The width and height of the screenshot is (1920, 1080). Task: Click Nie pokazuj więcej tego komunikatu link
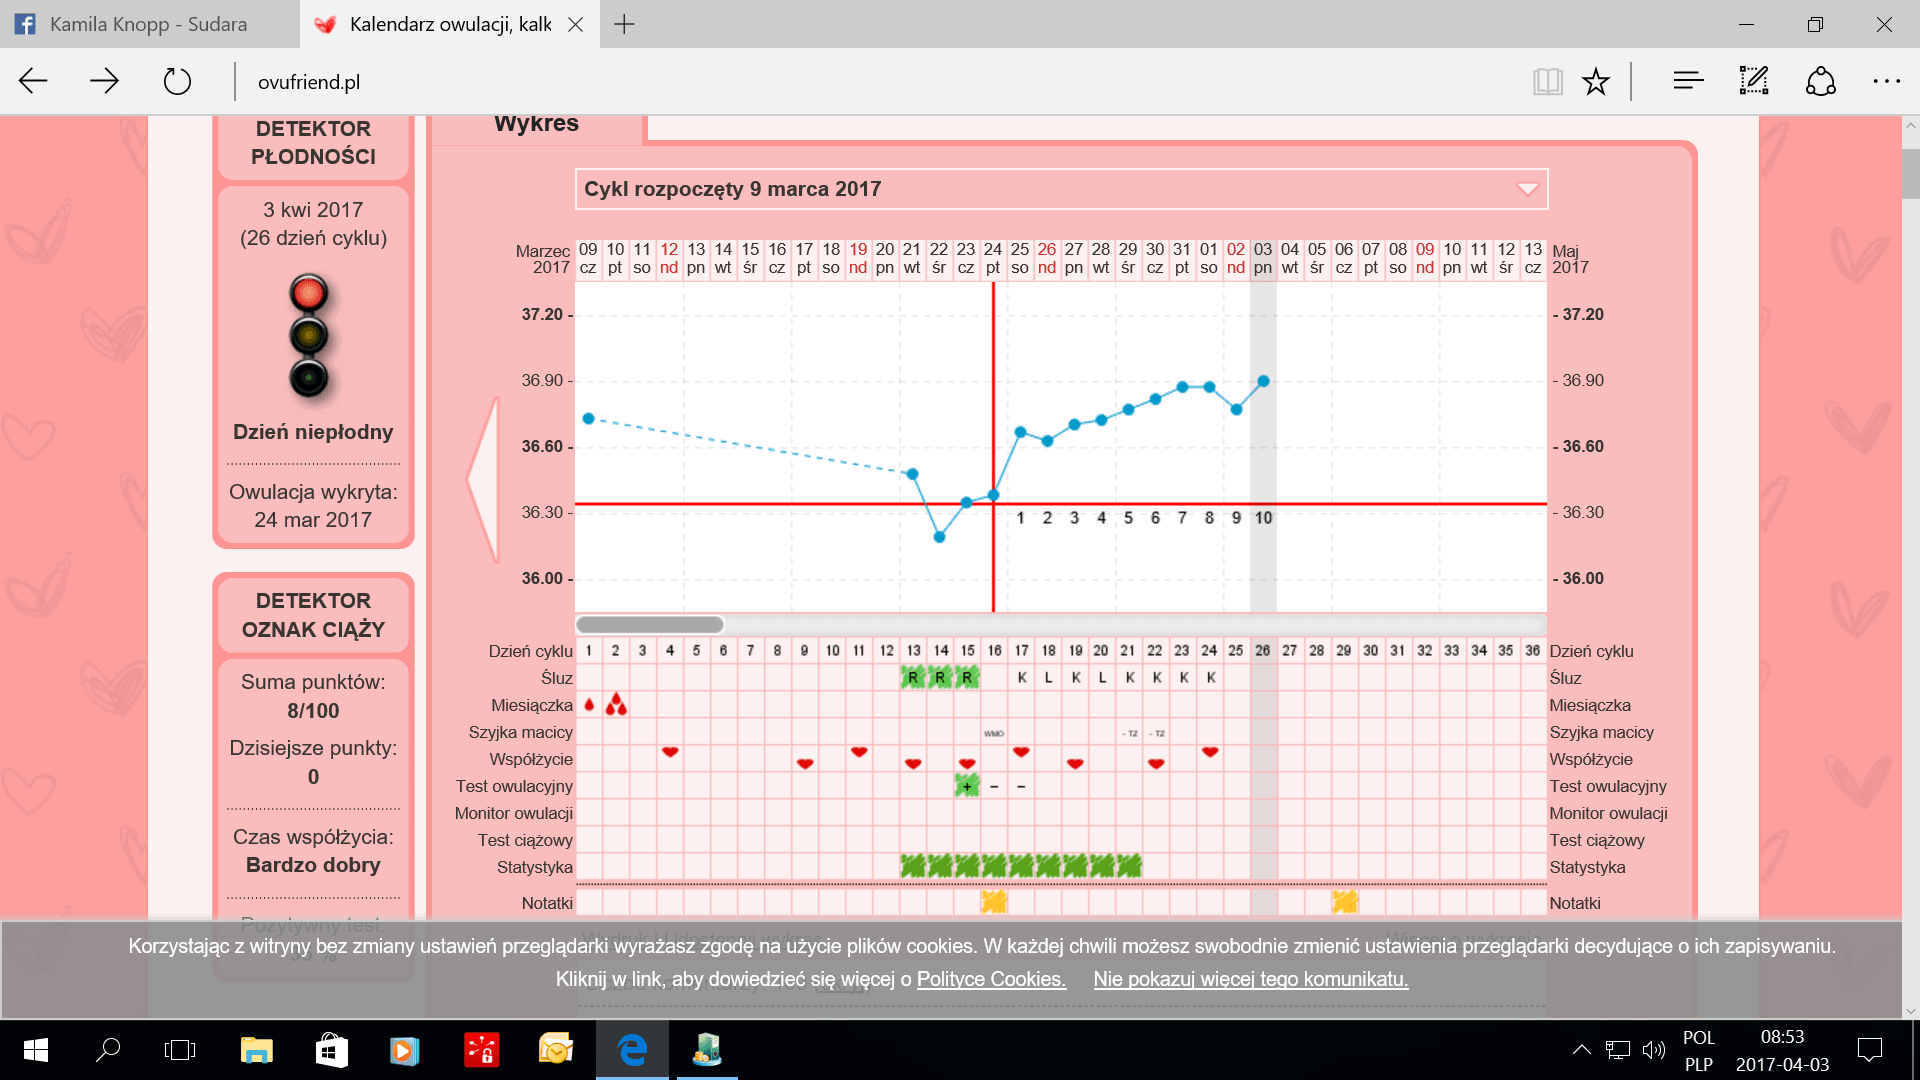click(x=1250, y=979)
